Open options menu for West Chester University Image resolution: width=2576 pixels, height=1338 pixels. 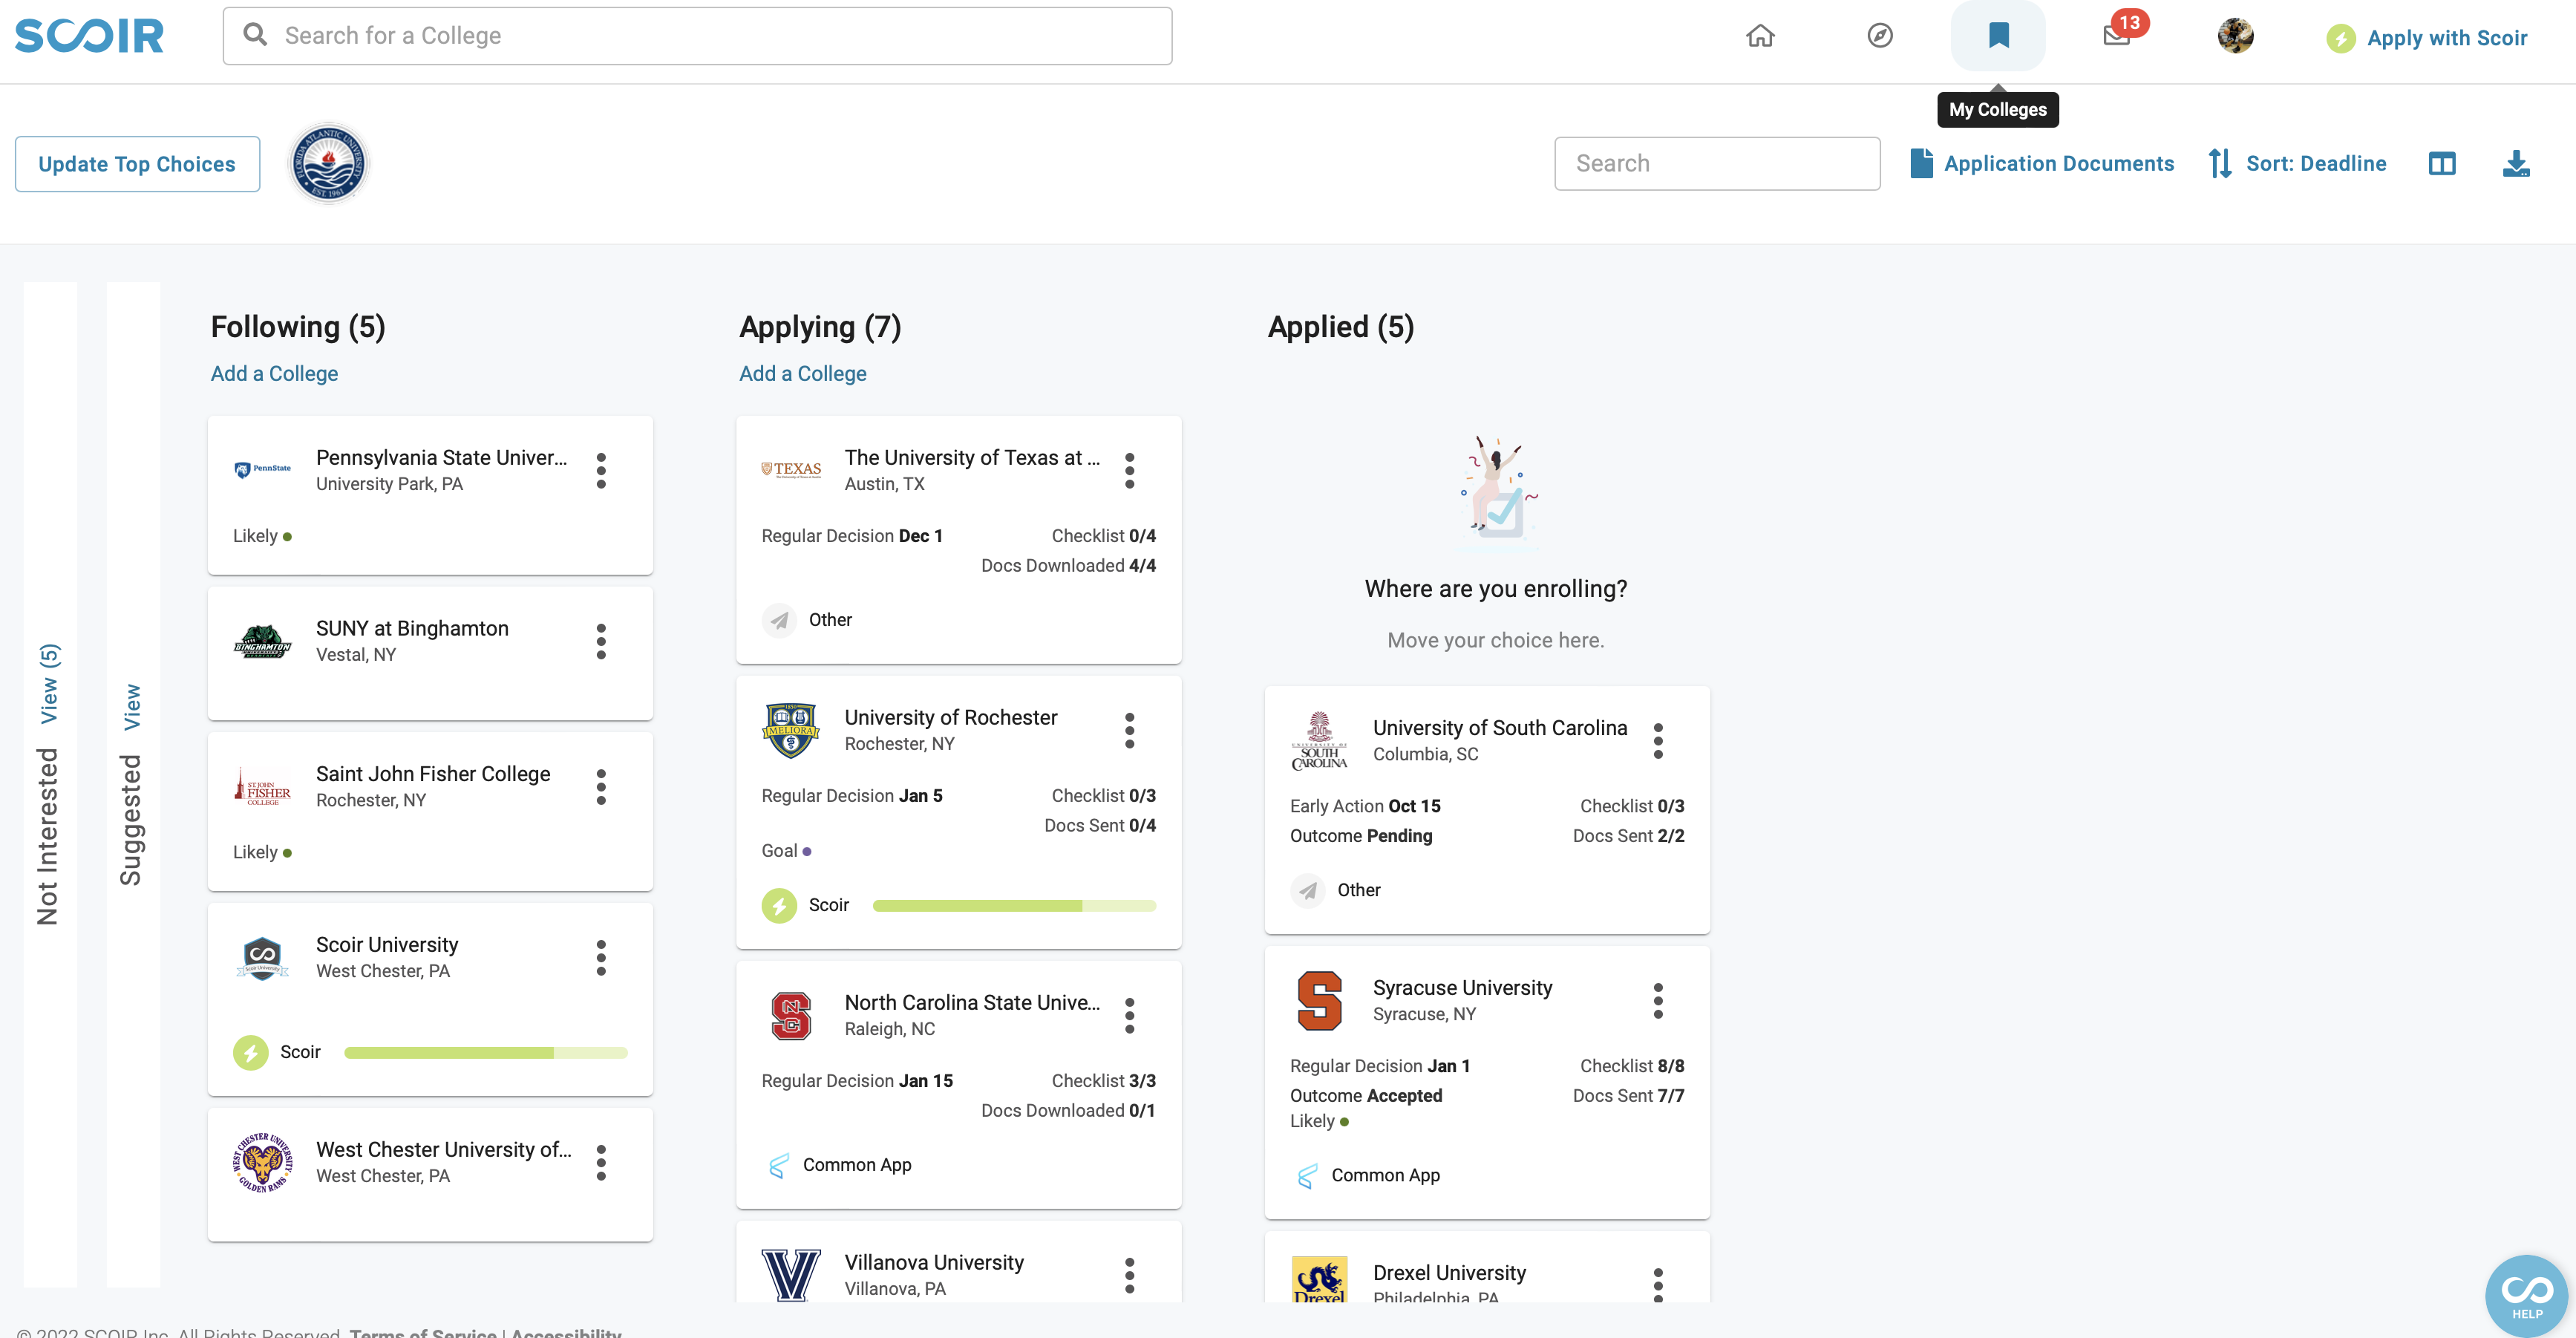pos(601,1163)
